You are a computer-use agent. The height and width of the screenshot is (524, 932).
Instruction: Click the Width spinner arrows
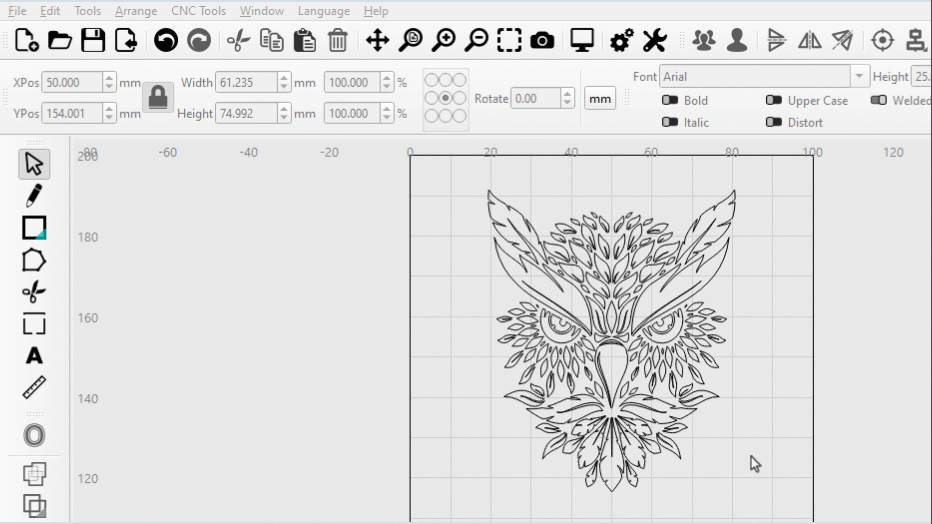tap(284, 83)
